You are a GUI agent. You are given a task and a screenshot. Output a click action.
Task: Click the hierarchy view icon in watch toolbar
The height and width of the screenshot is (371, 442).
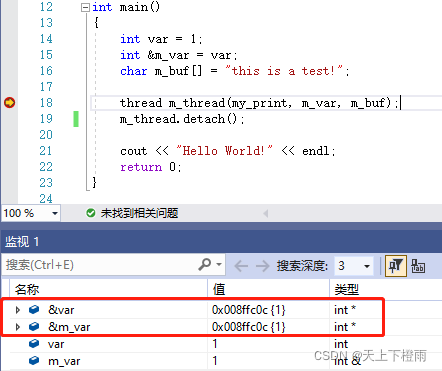coord(418,266)
